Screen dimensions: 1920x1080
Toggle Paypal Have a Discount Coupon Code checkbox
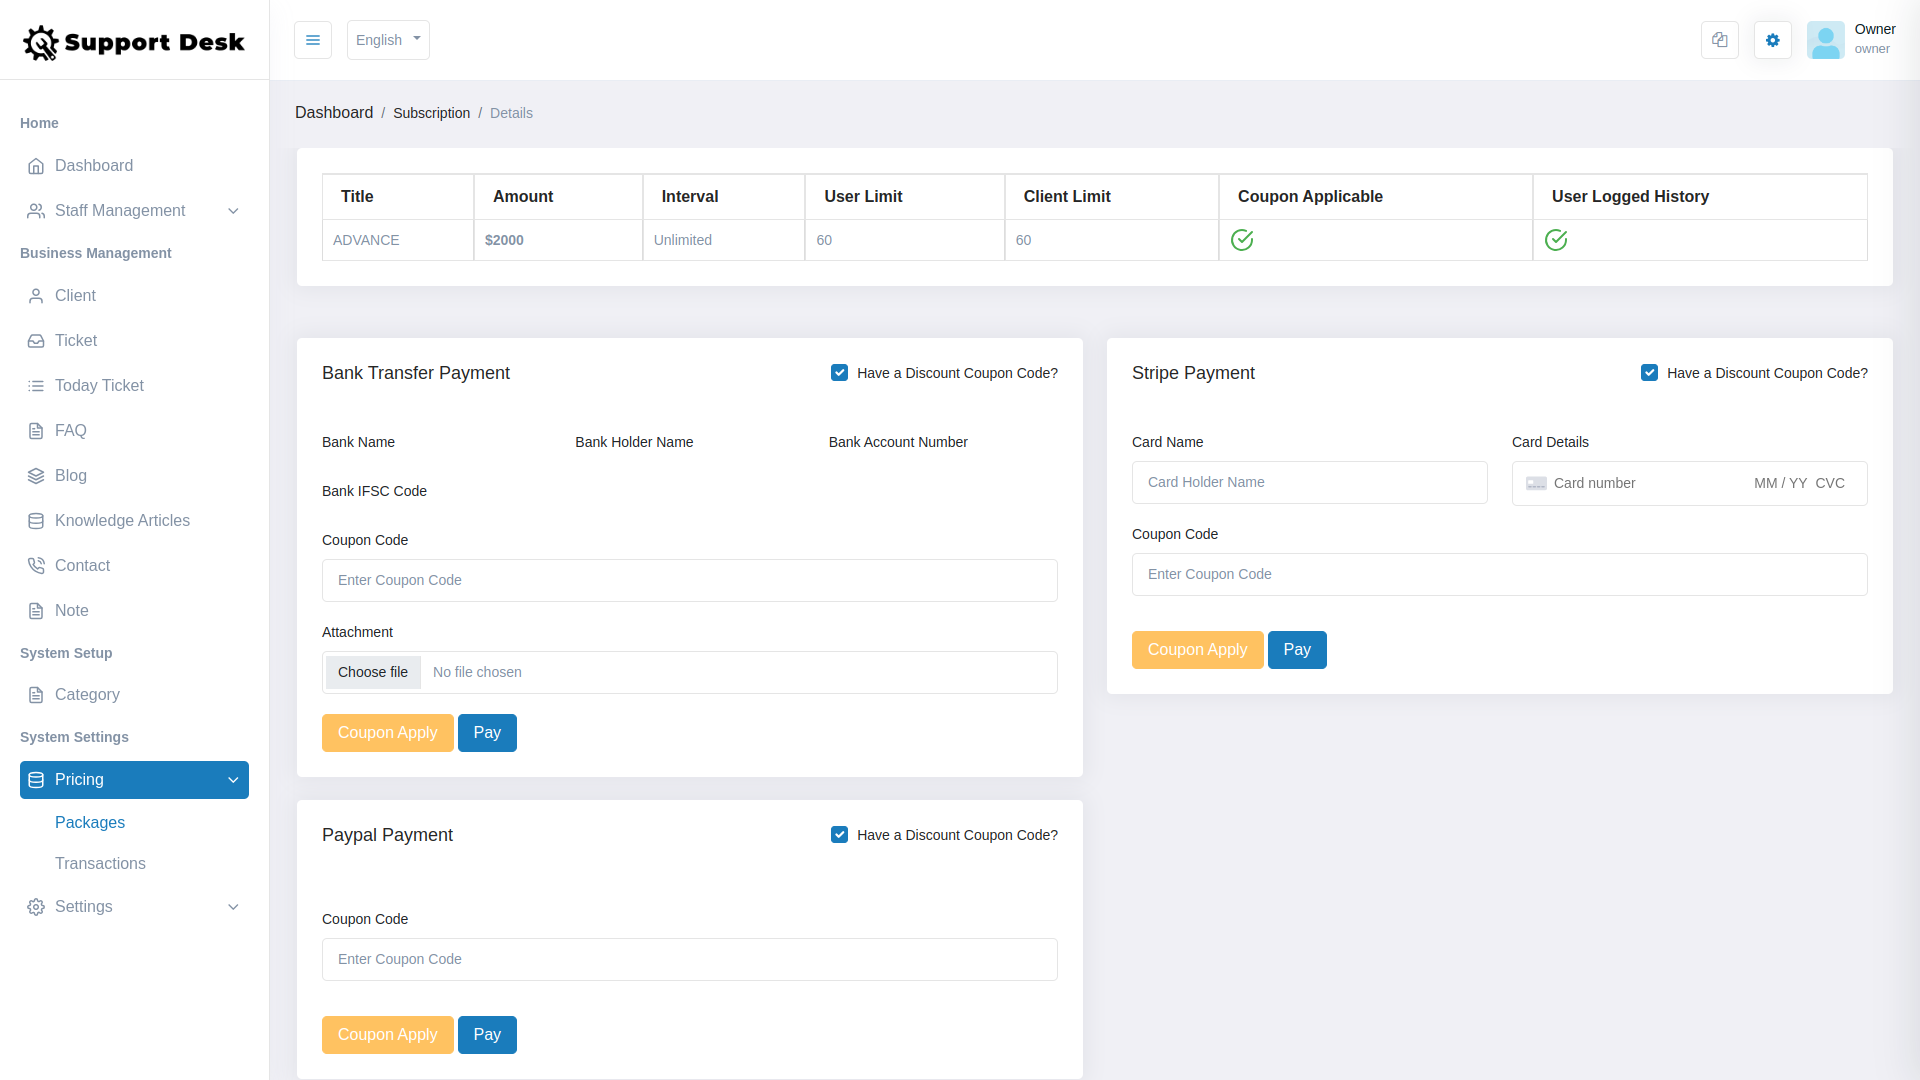[x=839, y=834]
